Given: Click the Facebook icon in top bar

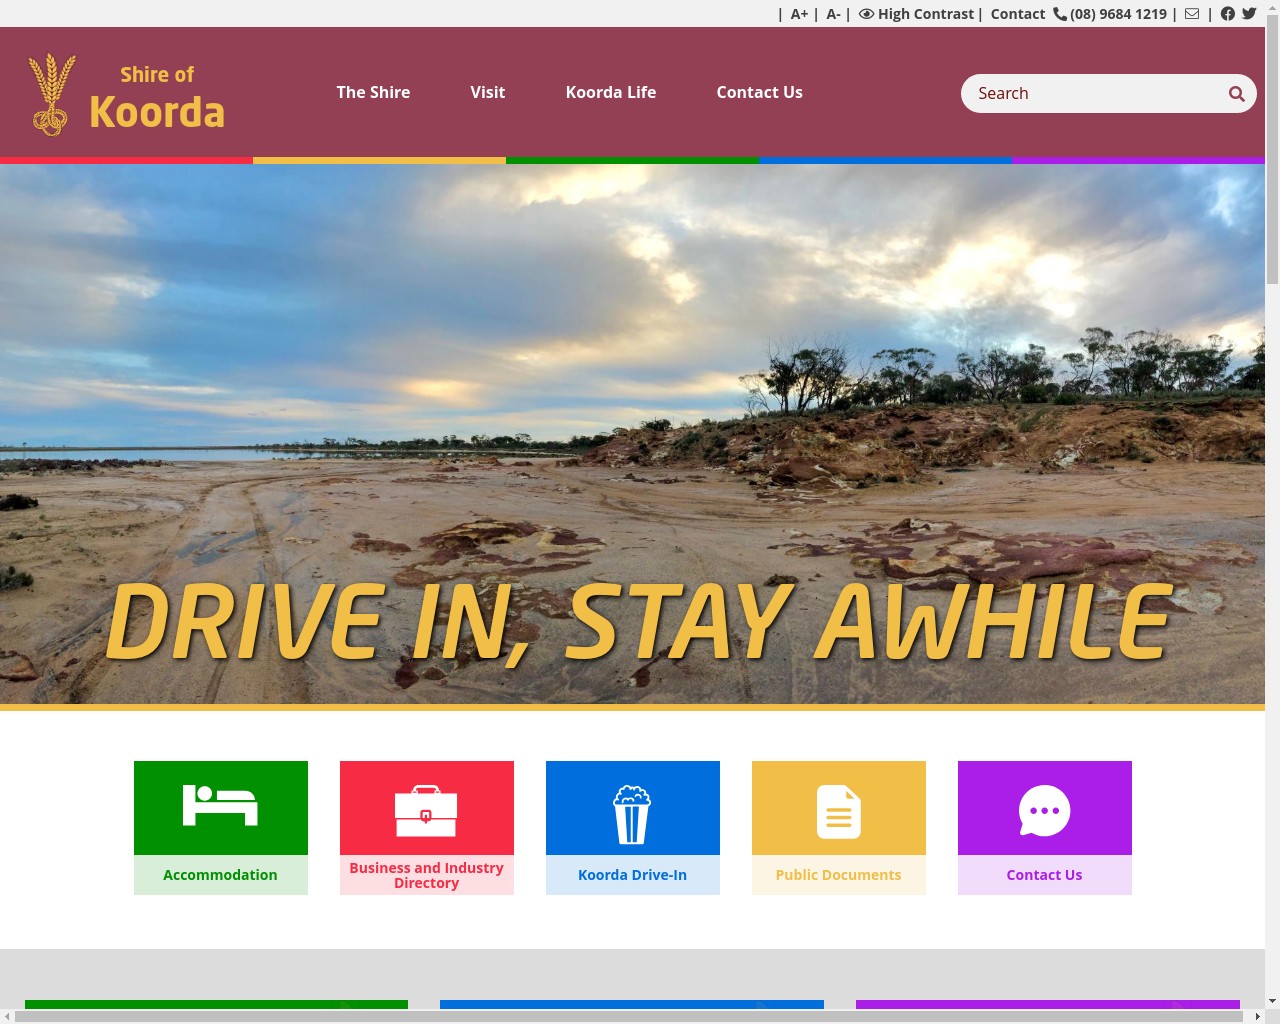Looking at the screenshot, I should [1227, 14].
